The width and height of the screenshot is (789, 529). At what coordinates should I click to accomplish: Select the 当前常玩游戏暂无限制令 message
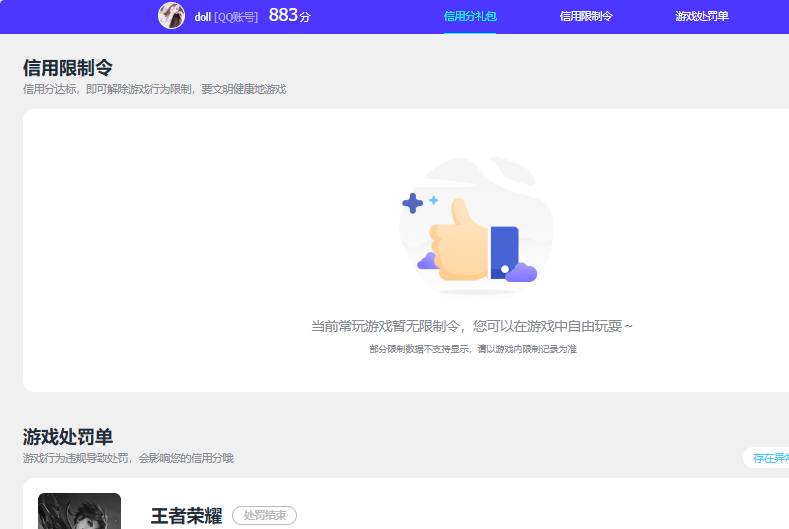pos(471,326)
